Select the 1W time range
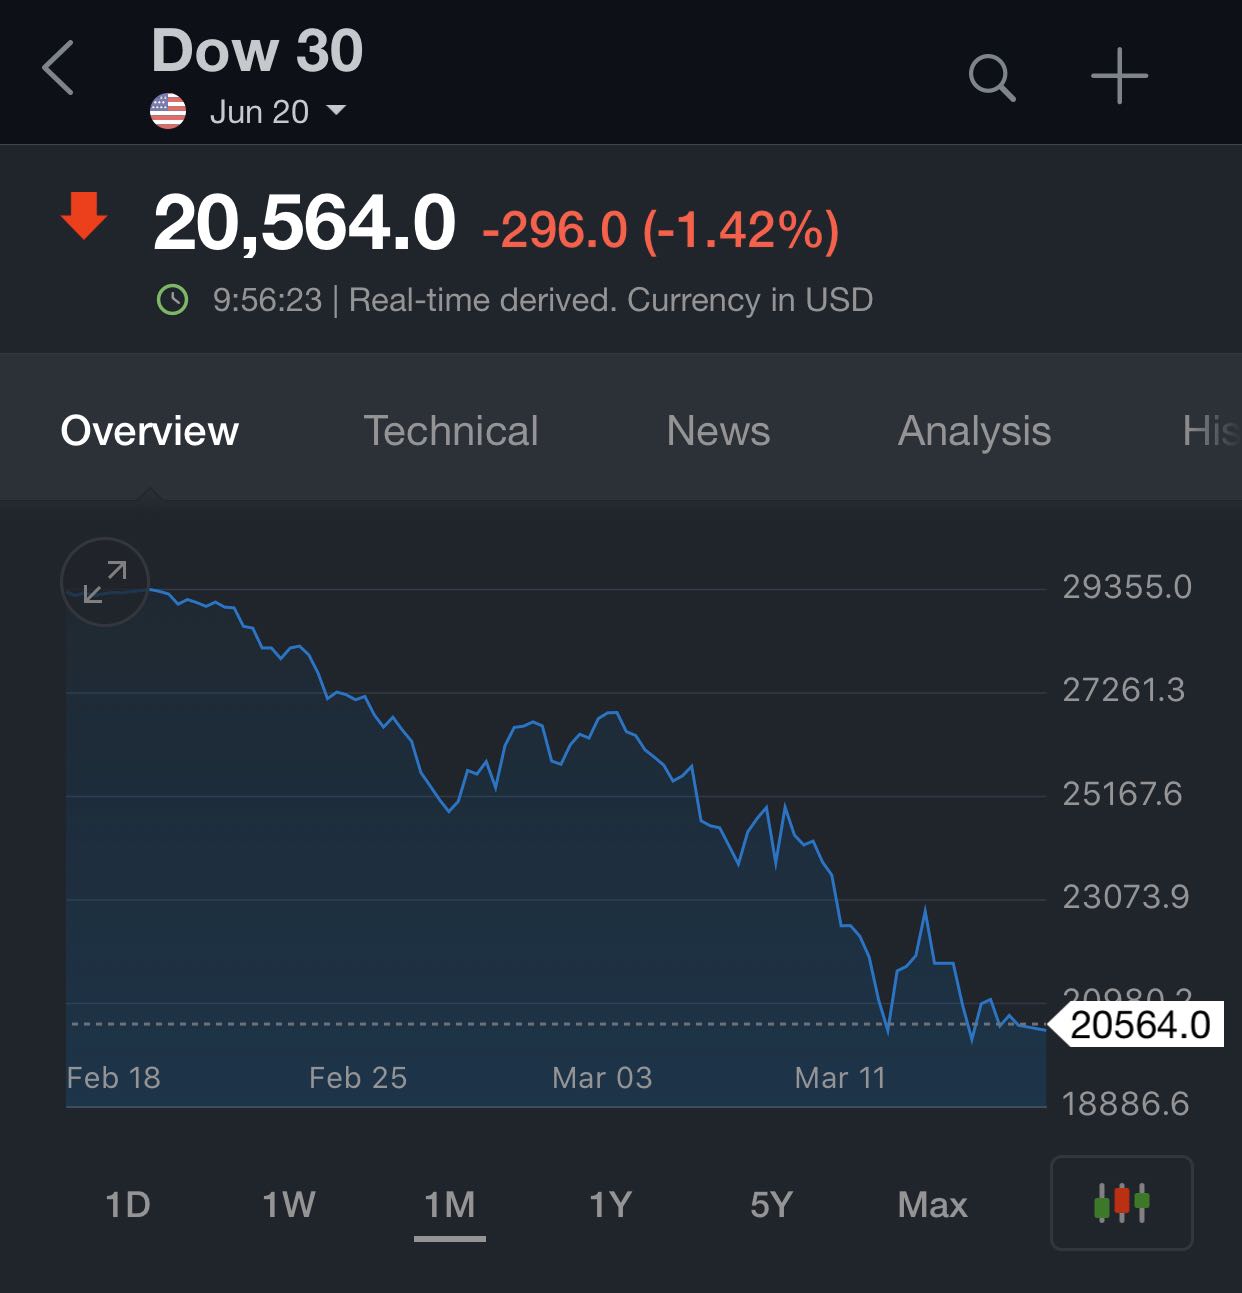Image resolution: width=1242 pixels, height=1293 pixels. 289,1204
